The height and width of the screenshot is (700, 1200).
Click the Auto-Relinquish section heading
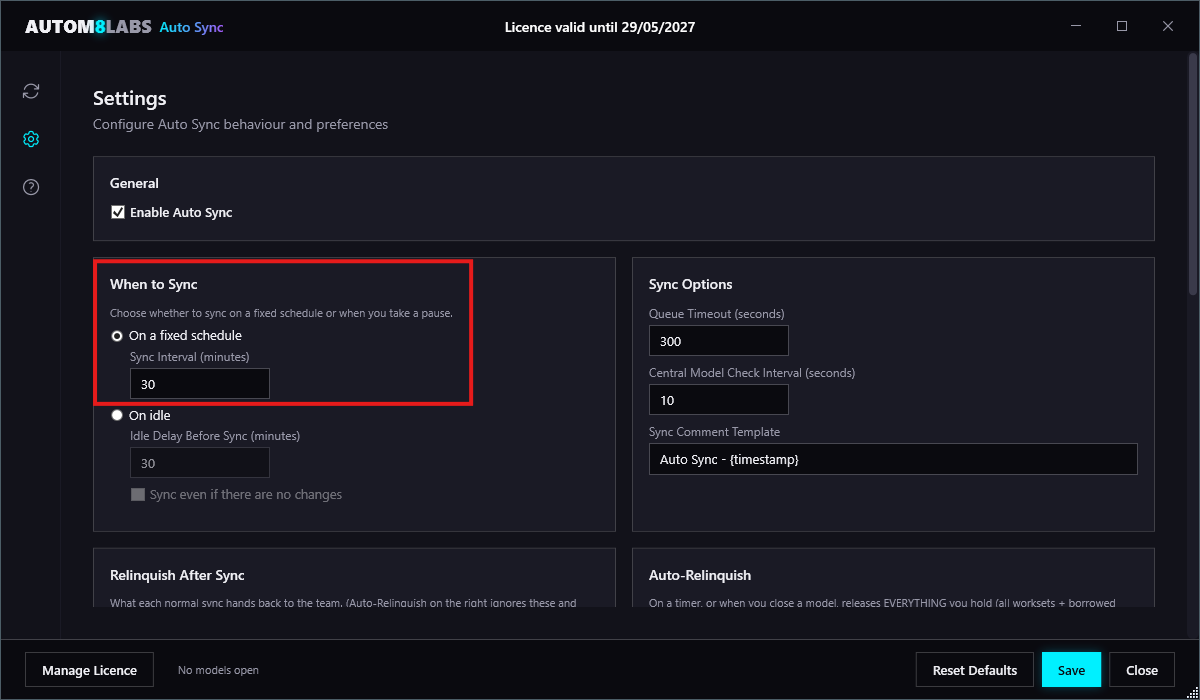coord(700,575)
